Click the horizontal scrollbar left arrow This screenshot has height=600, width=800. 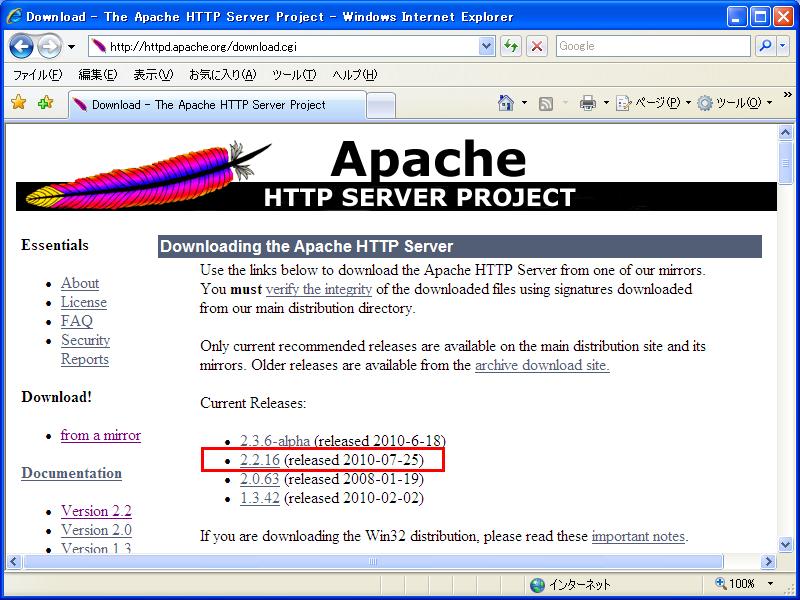13,562
